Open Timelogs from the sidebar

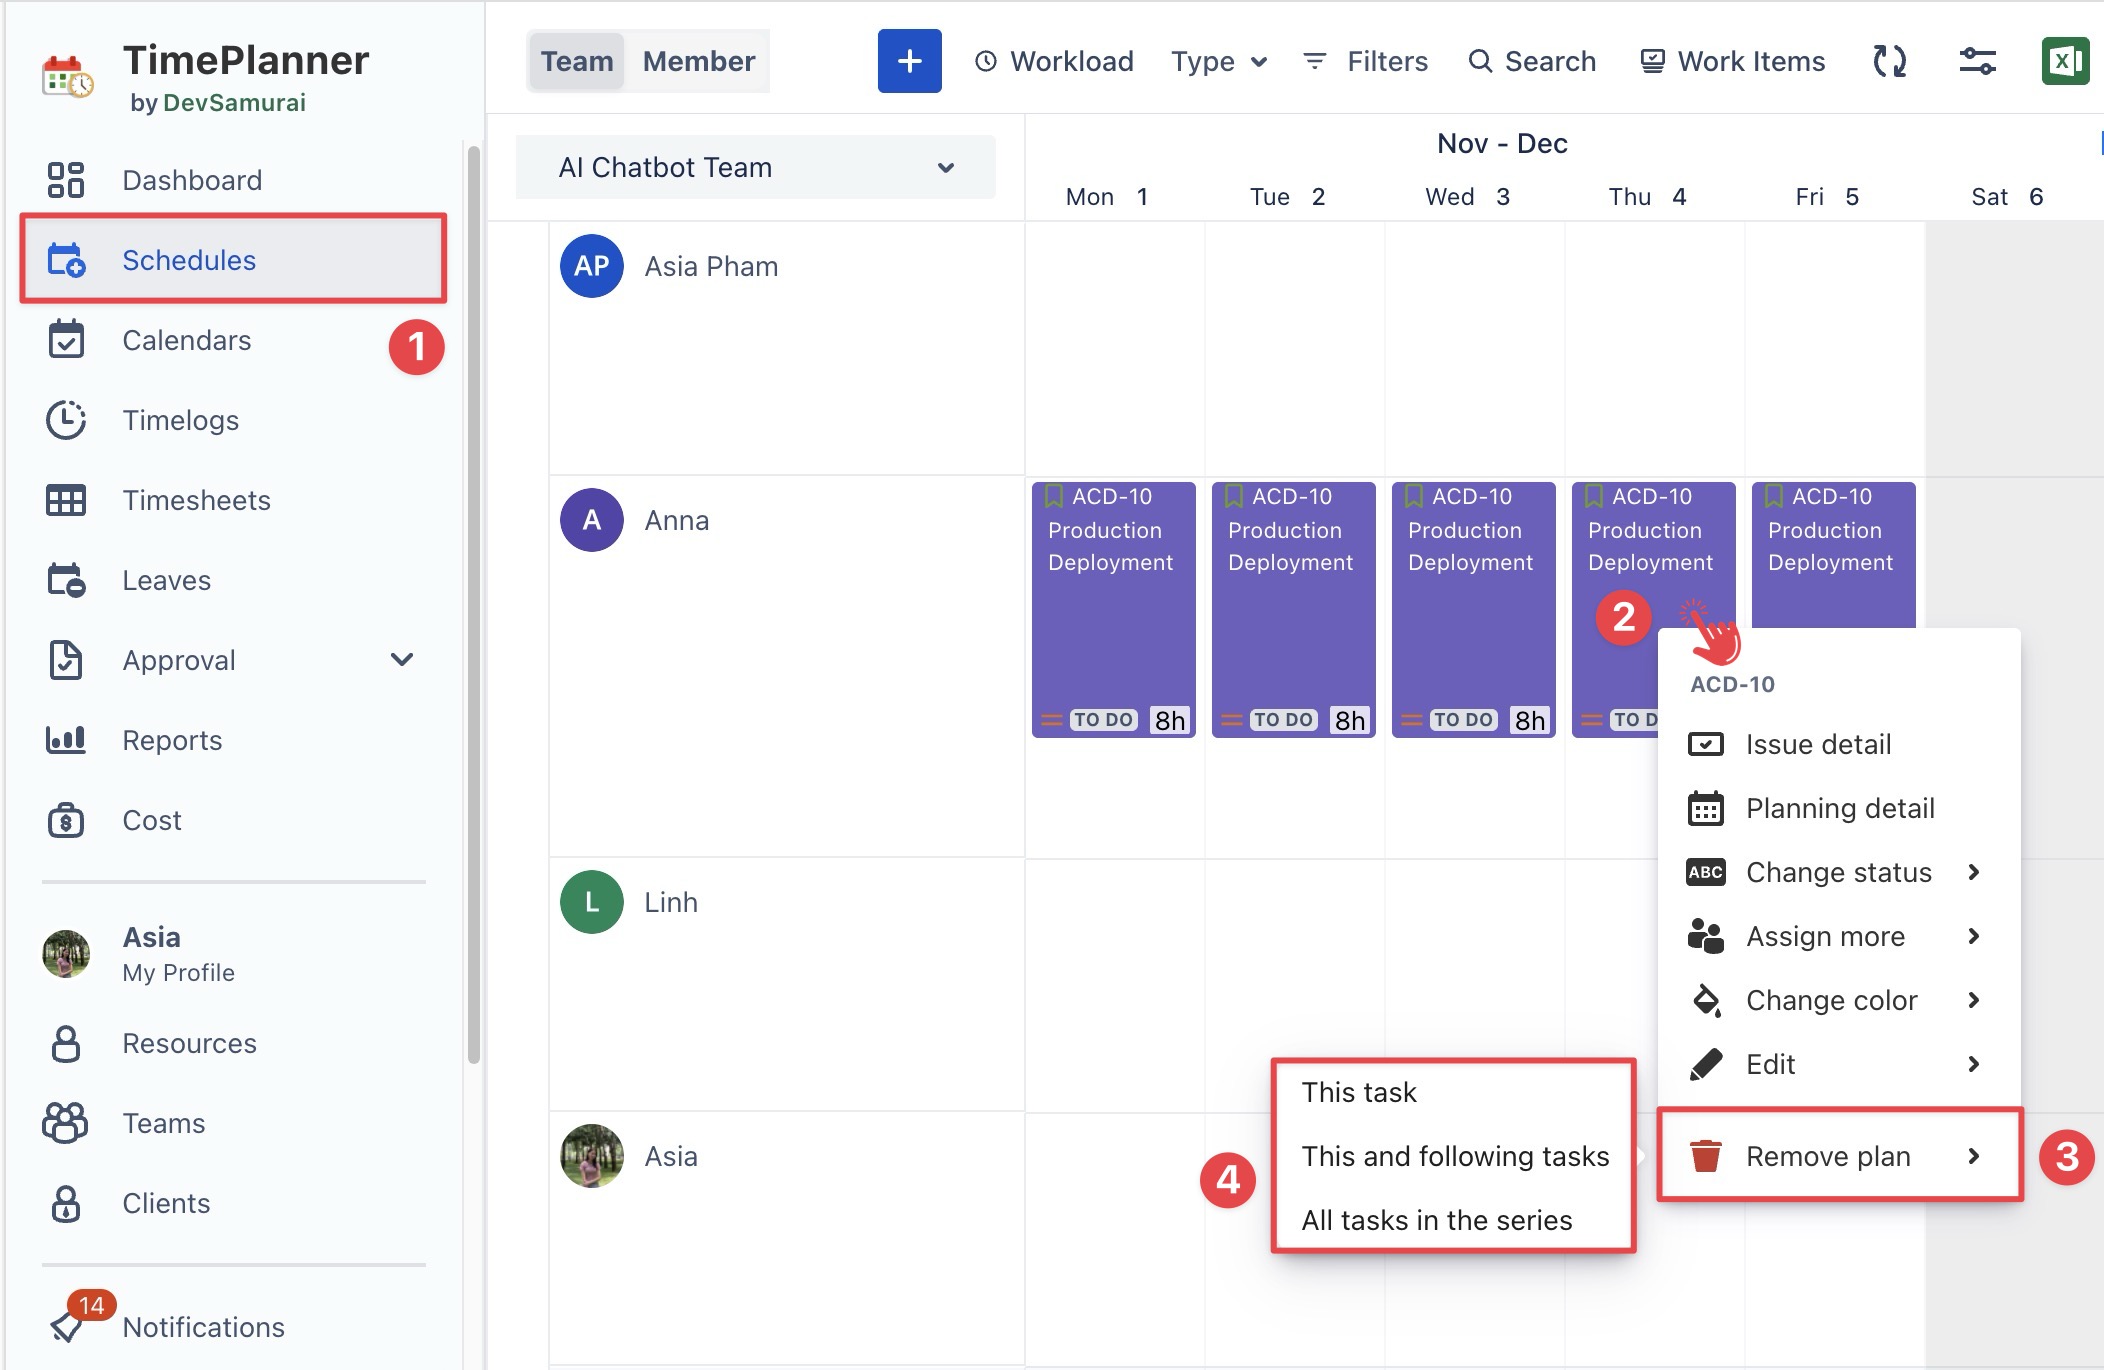coord(180,420)
